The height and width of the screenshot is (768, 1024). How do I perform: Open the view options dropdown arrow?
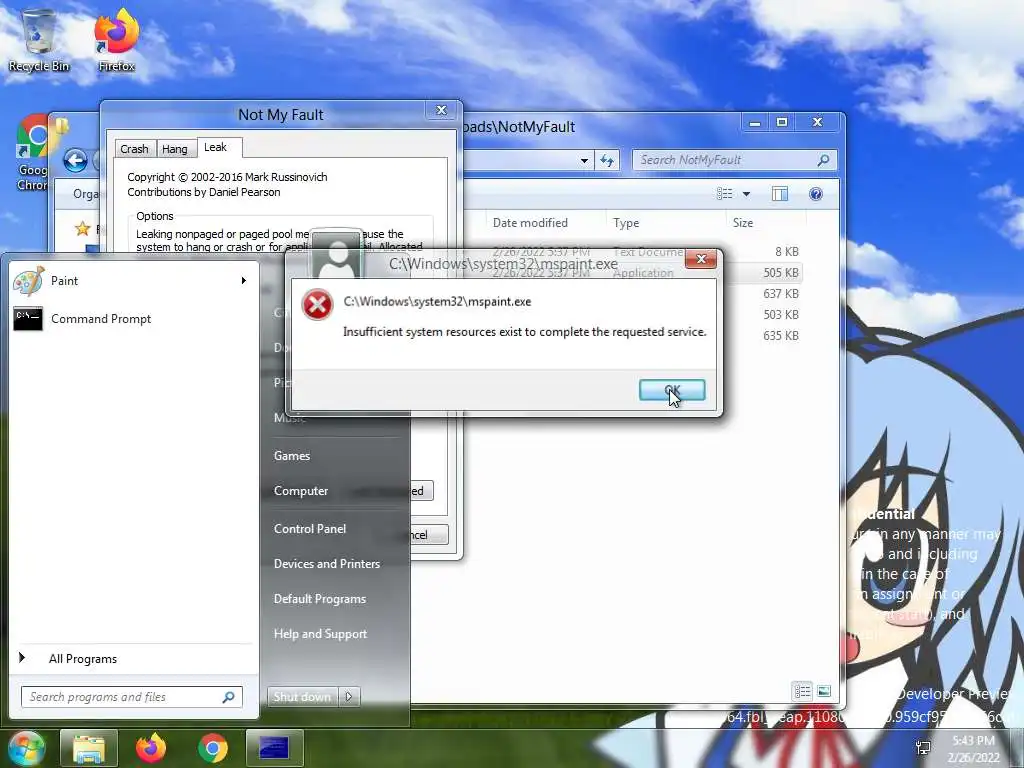coord(746,194)
